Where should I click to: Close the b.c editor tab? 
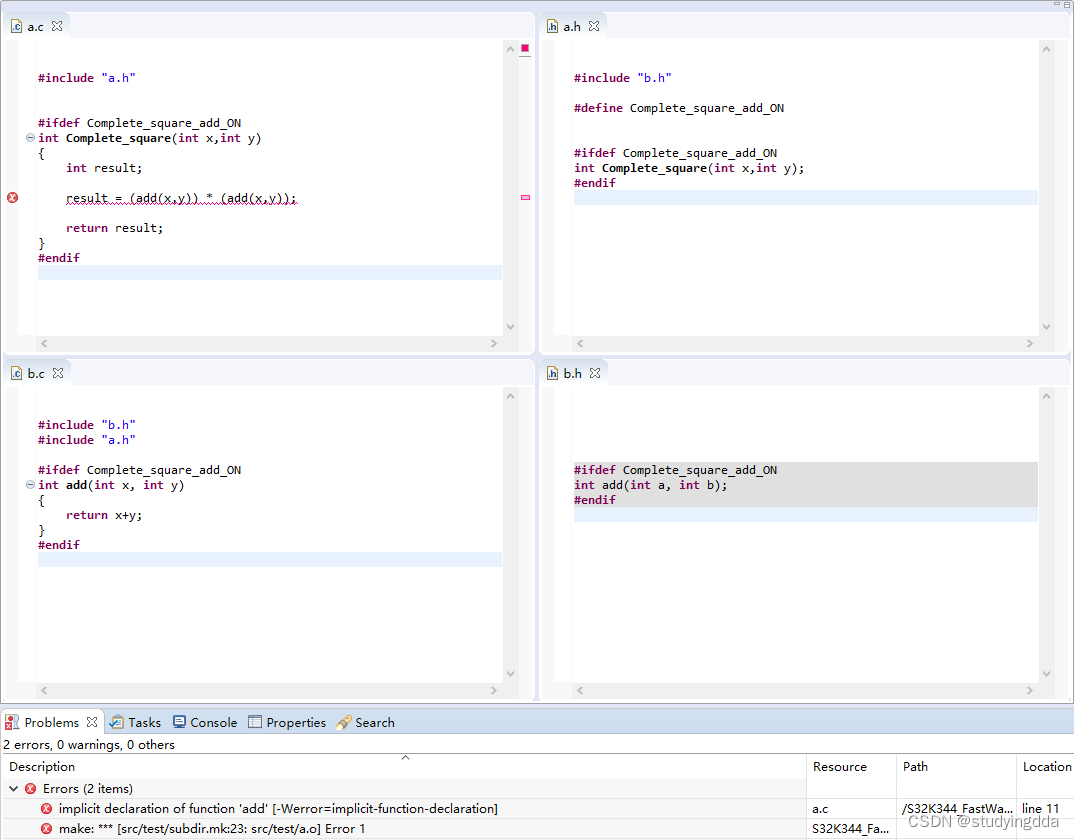point(58,373)
